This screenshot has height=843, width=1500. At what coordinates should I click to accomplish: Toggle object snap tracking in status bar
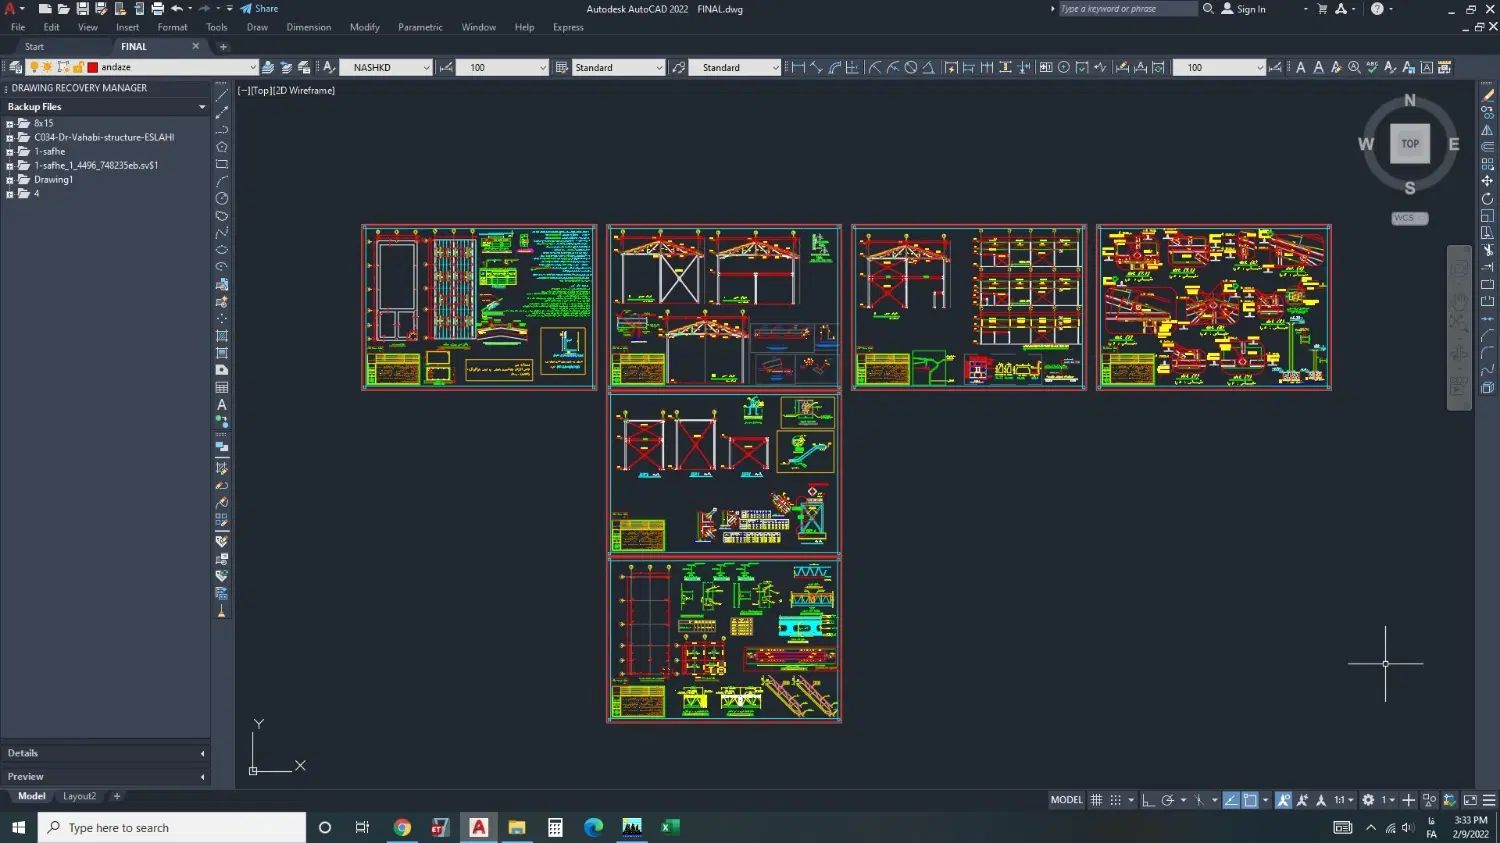coord(1231,800)
